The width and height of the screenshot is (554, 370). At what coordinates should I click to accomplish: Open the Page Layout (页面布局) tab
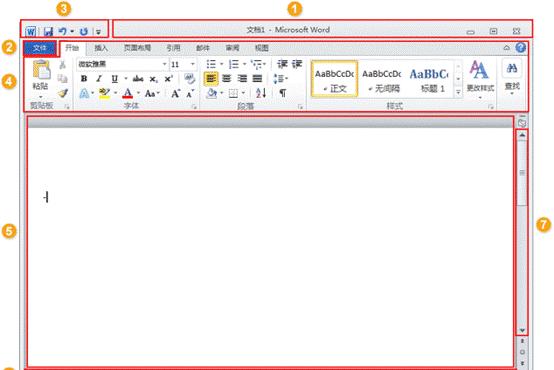click(x=137, y=48)
